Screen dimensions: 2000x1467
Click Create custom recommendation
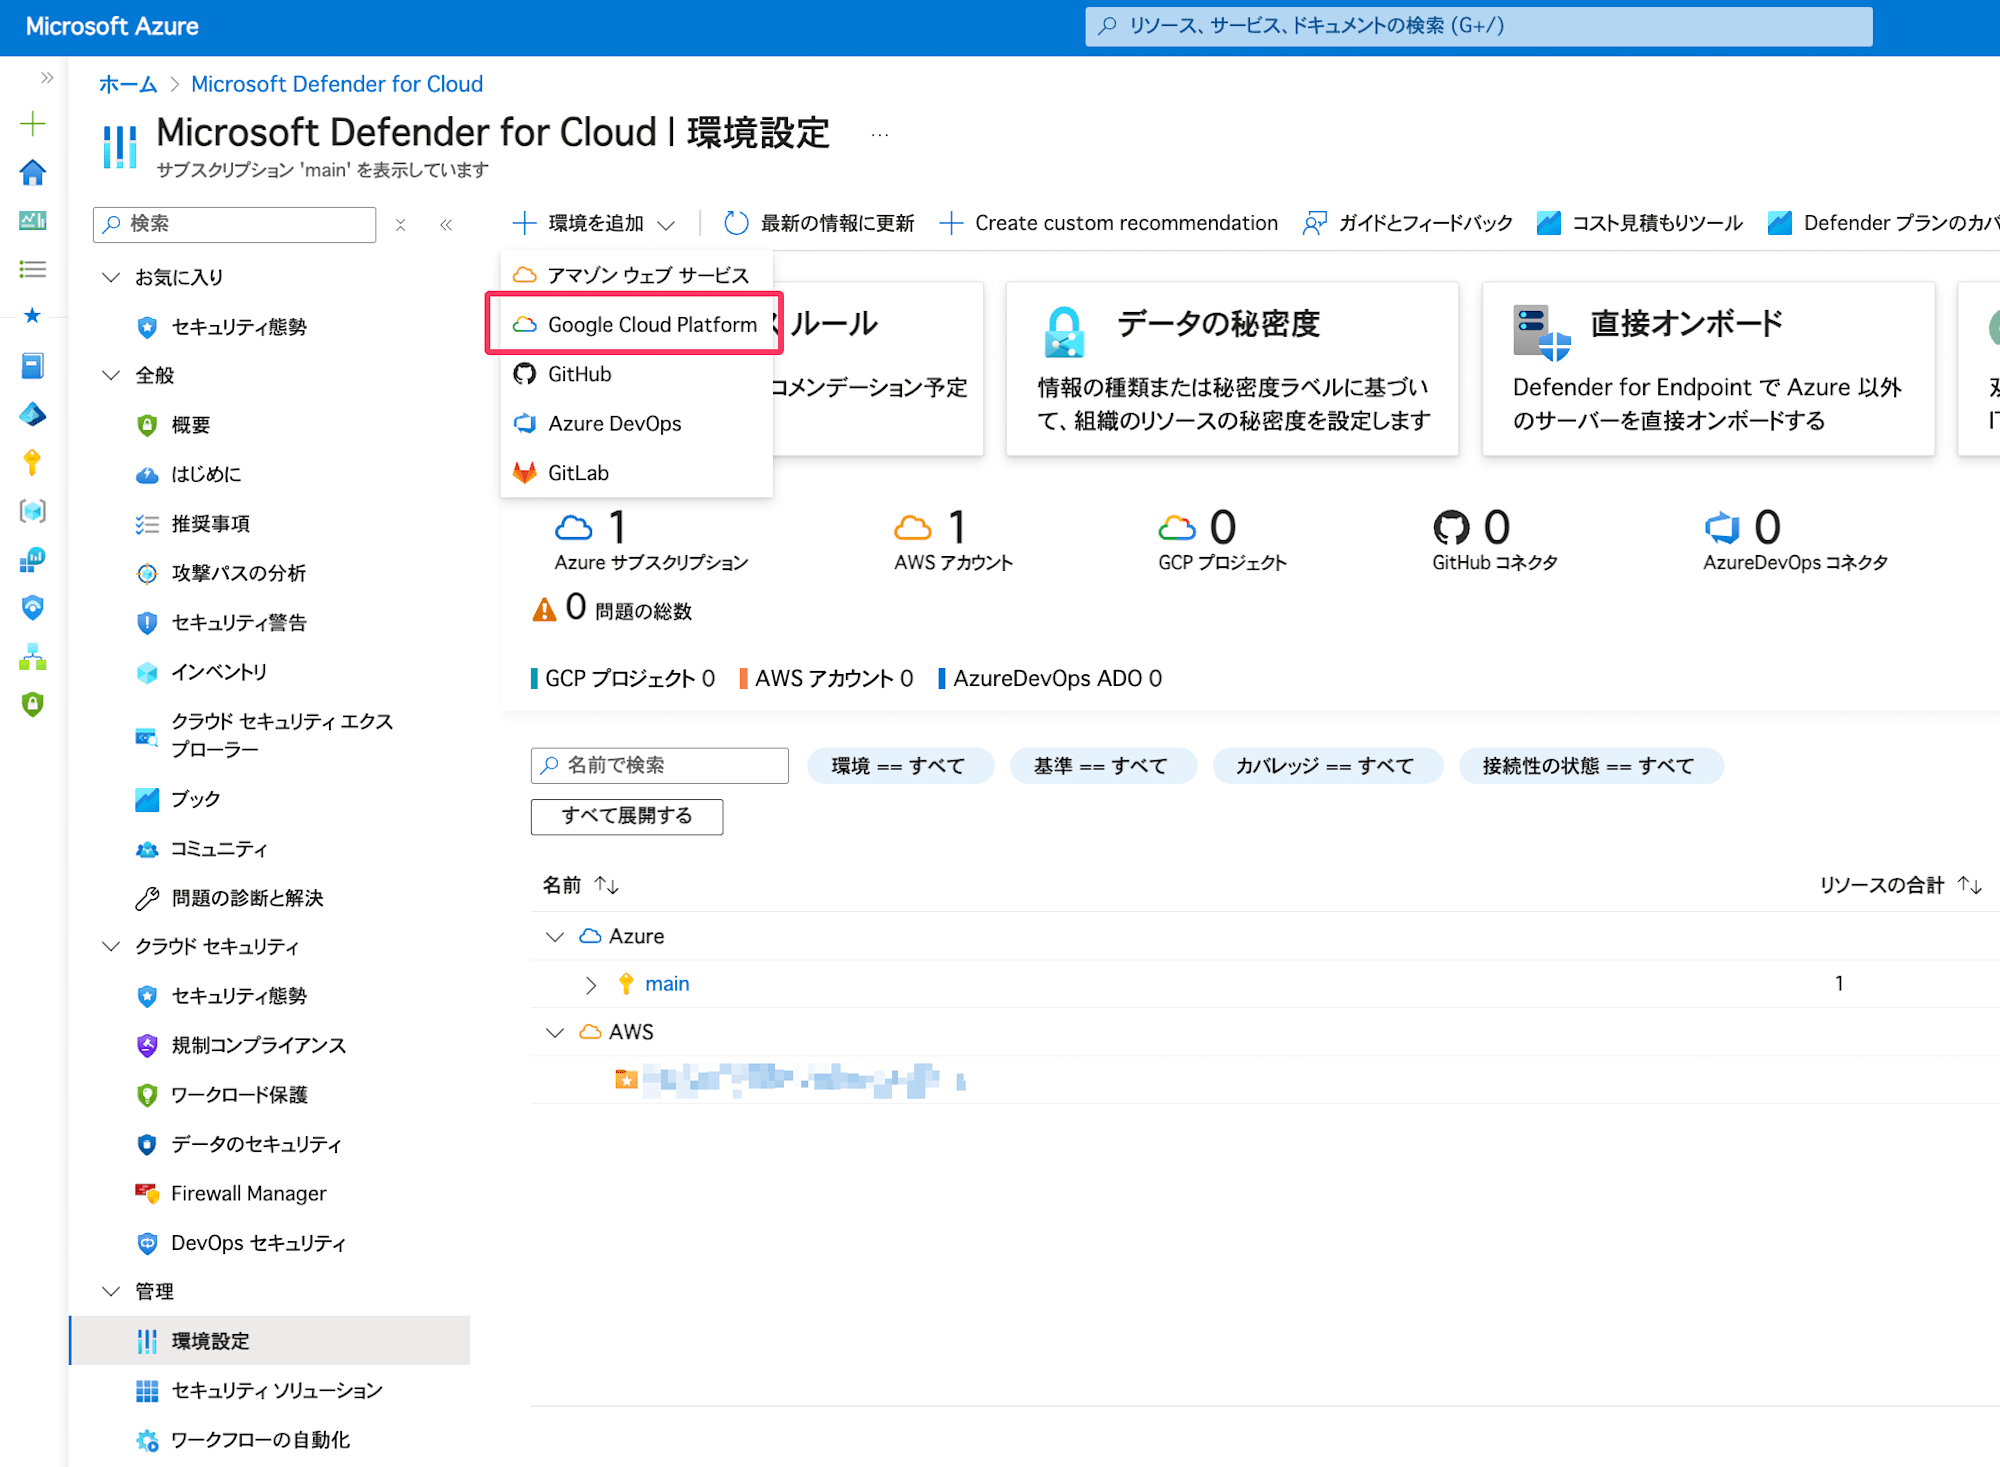coord(1109,223)
